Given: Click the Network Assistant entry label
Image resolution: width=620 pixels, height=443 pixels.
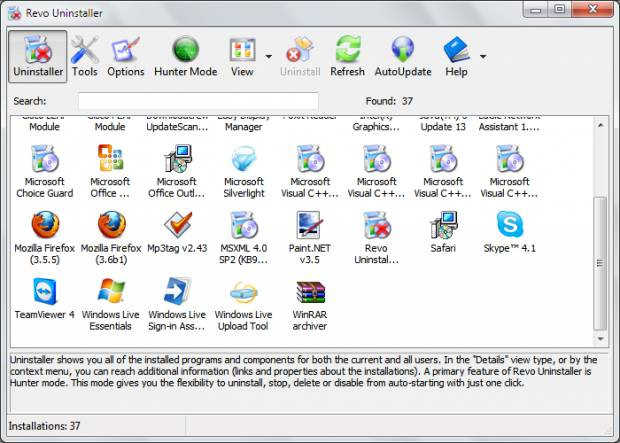Looking at the screenshot, I should pos(509,124).
